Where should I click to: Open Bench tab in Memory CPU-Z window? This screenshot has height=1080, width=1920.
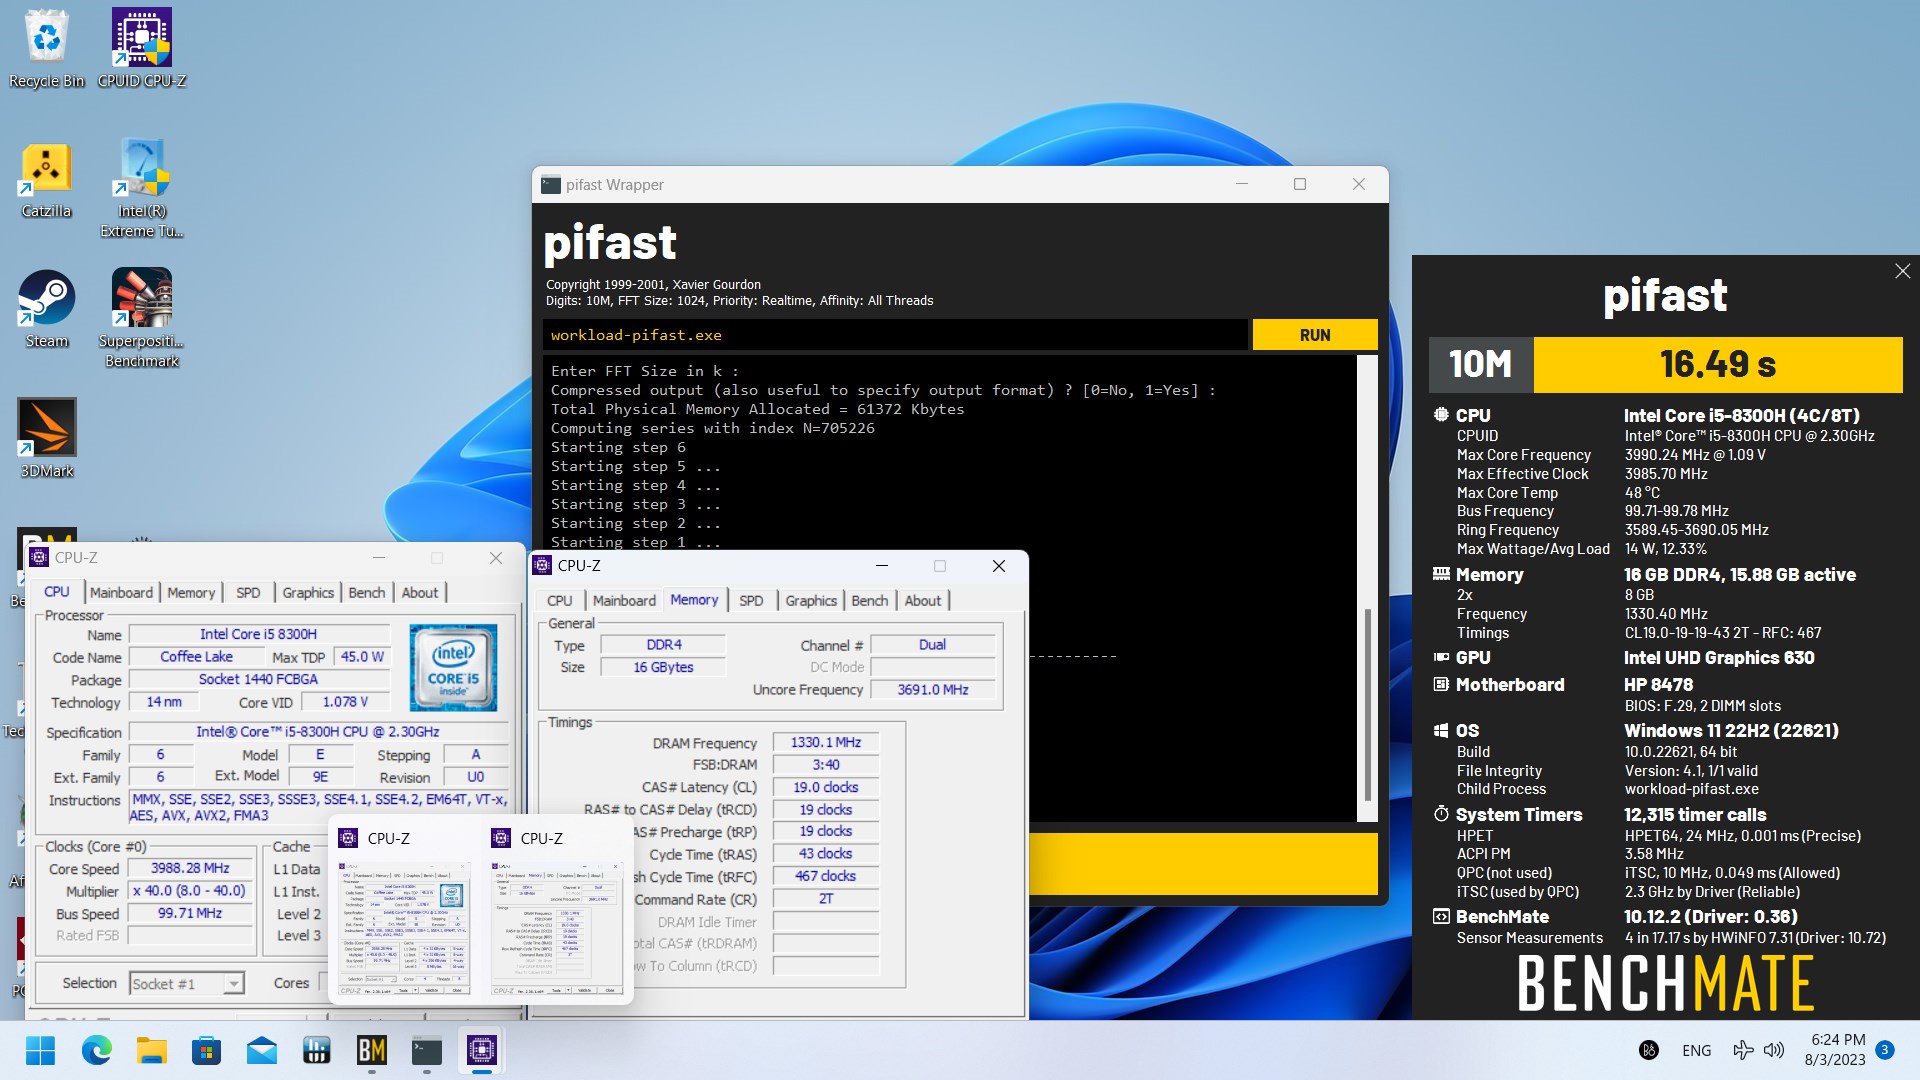tap(870, 600)
